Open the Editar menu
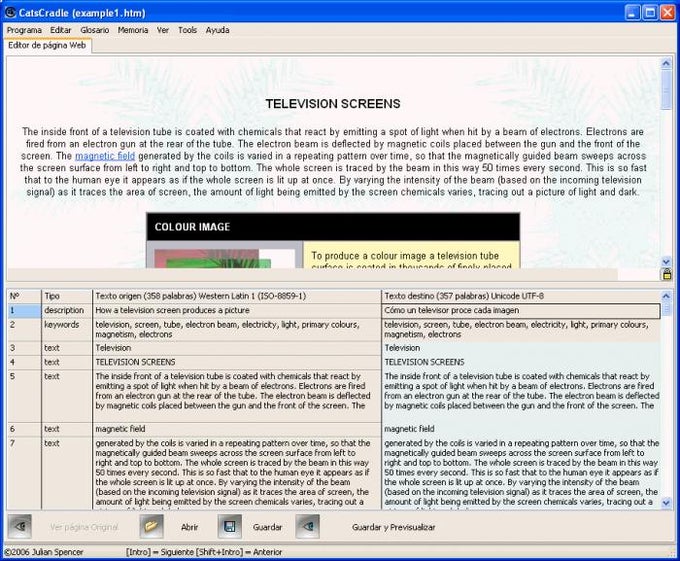680x561 pixels. 61,30
